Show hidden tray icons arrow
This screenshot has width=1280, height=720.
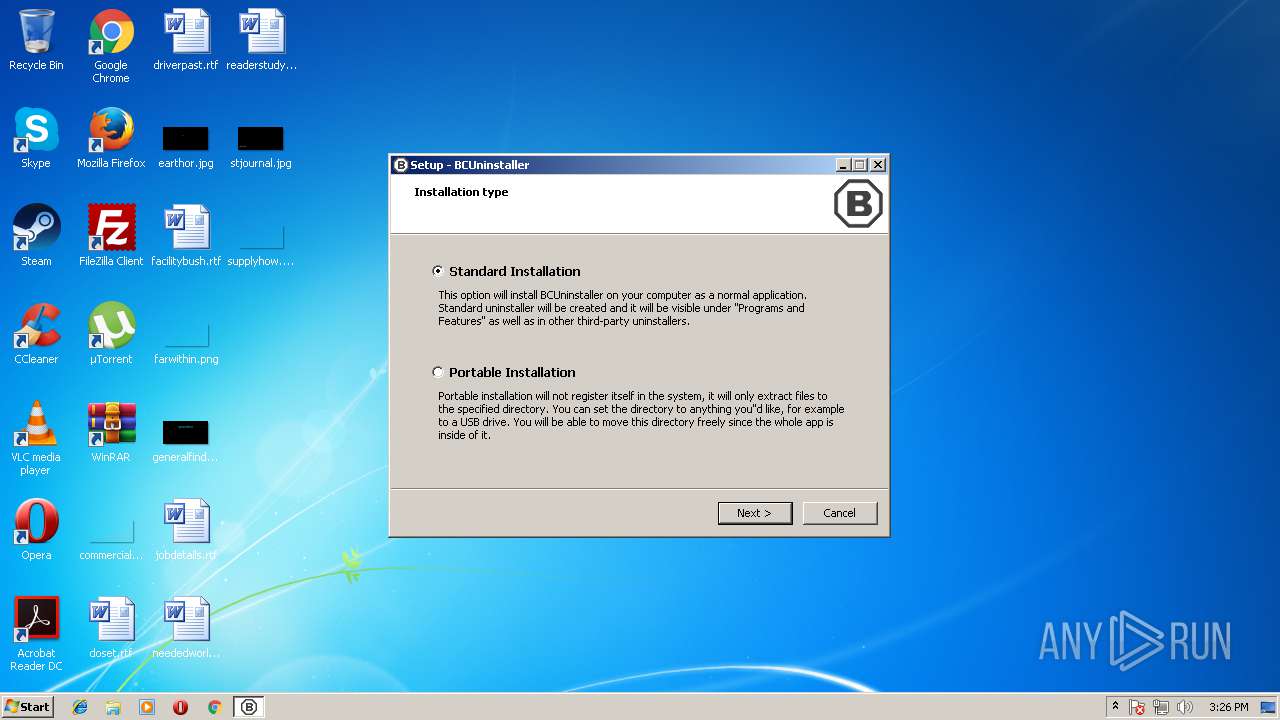click(x=1115, y=707)
